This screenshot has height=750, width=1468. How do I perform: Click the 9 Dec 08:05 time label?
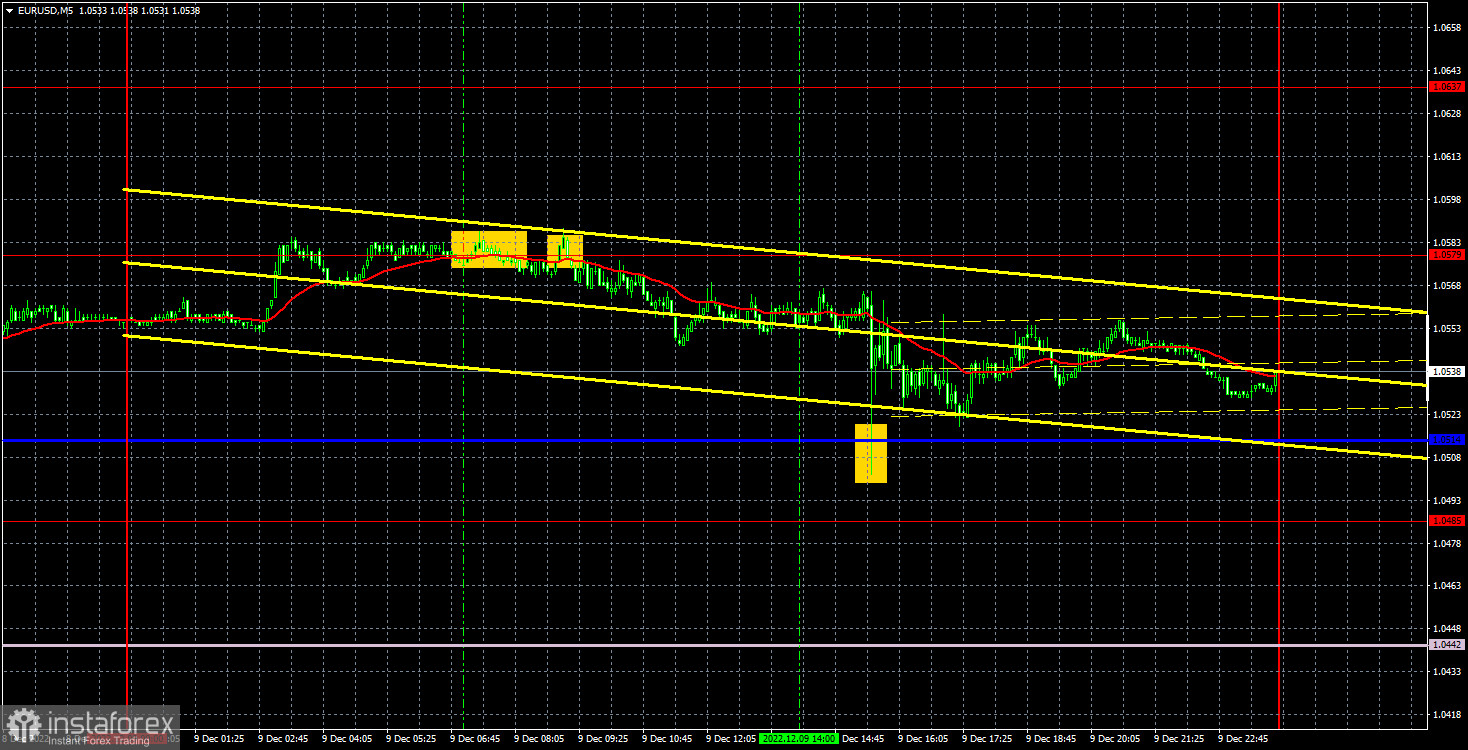(x=539, y=739)
